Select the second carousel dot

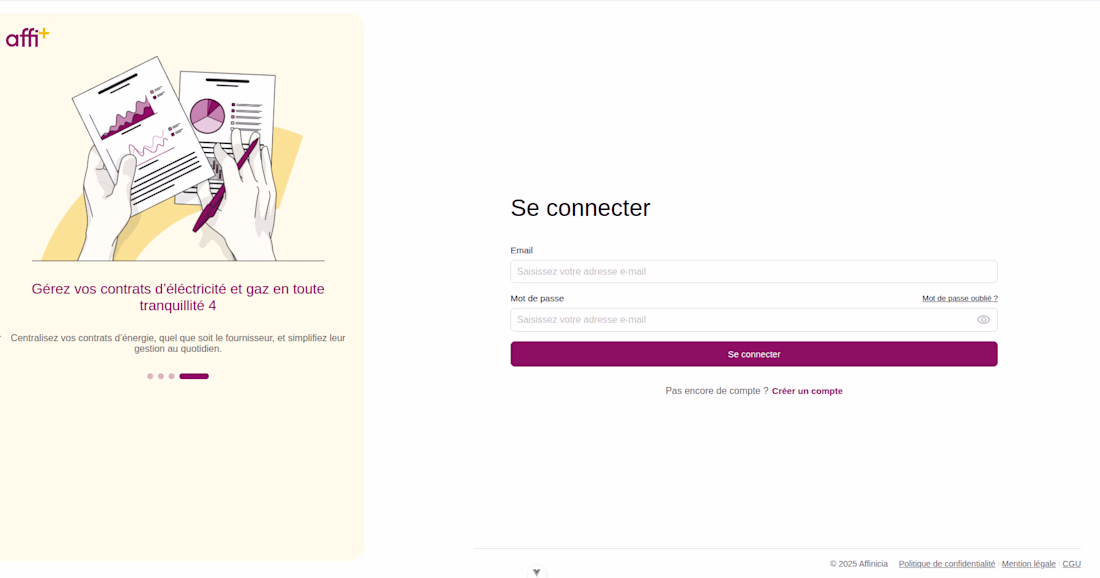point(161,377)
